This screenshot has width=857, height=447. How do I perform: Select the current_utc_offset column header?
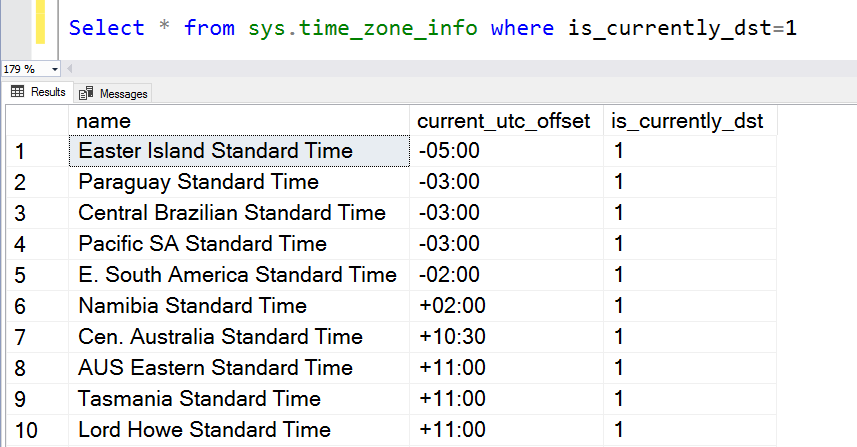point(506,121)
